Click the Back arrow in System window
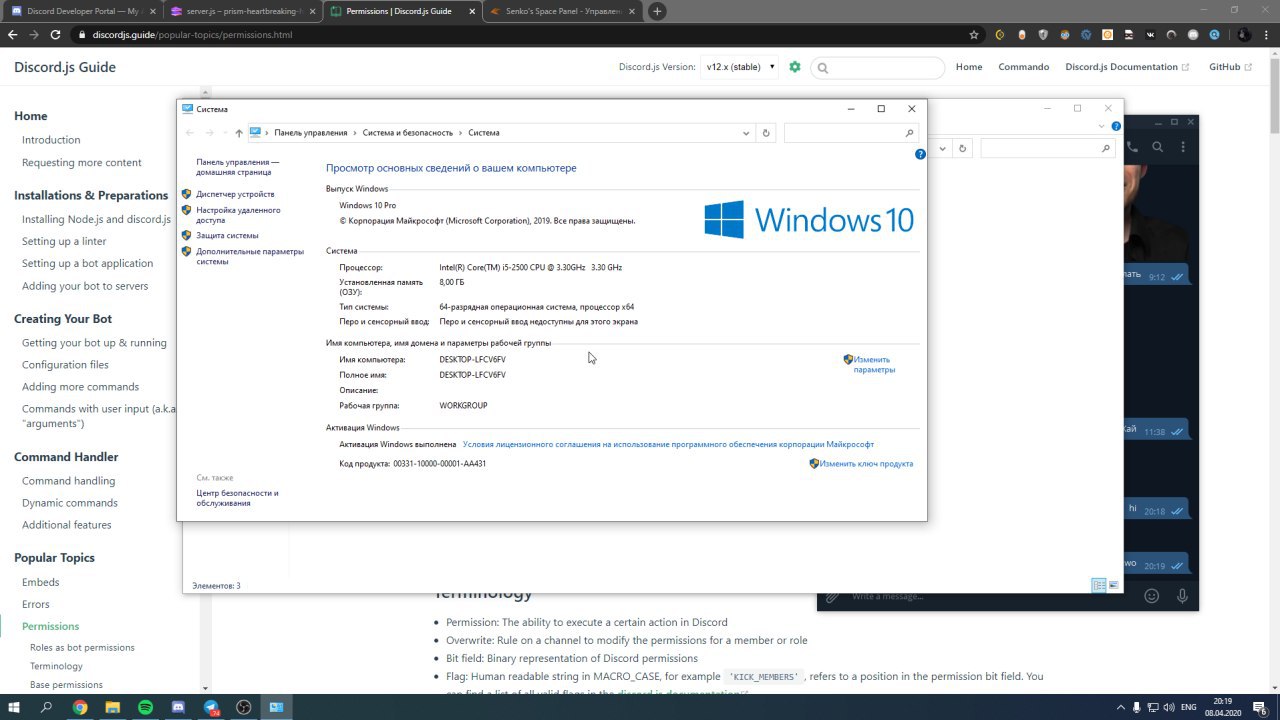The image size is (1280, 720). point(190,133)
